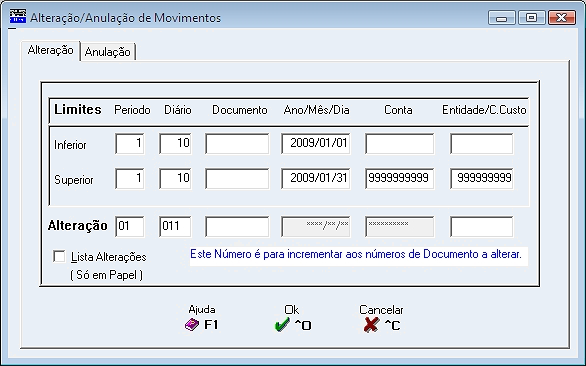Click the Alteração Diário field showing 011

click(175, 226)
